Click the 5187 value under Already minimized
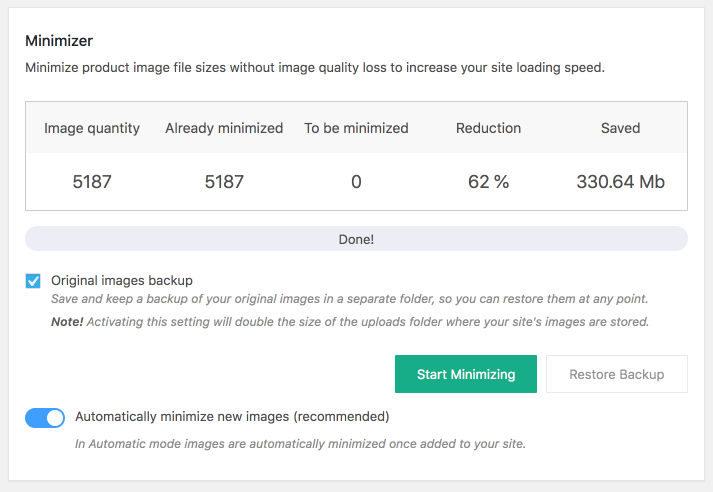The width and height of the screenshot is (713, 492). (224, 182)
